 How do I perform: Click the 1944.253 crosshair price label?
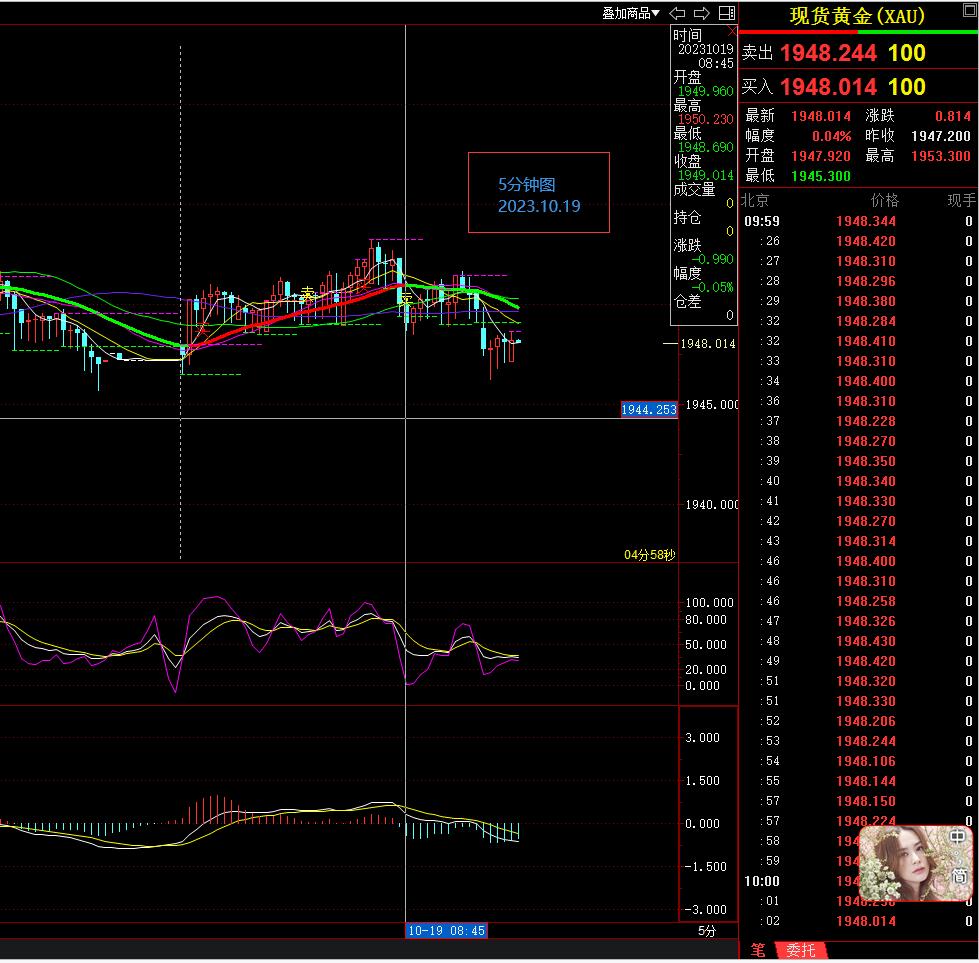648,409
